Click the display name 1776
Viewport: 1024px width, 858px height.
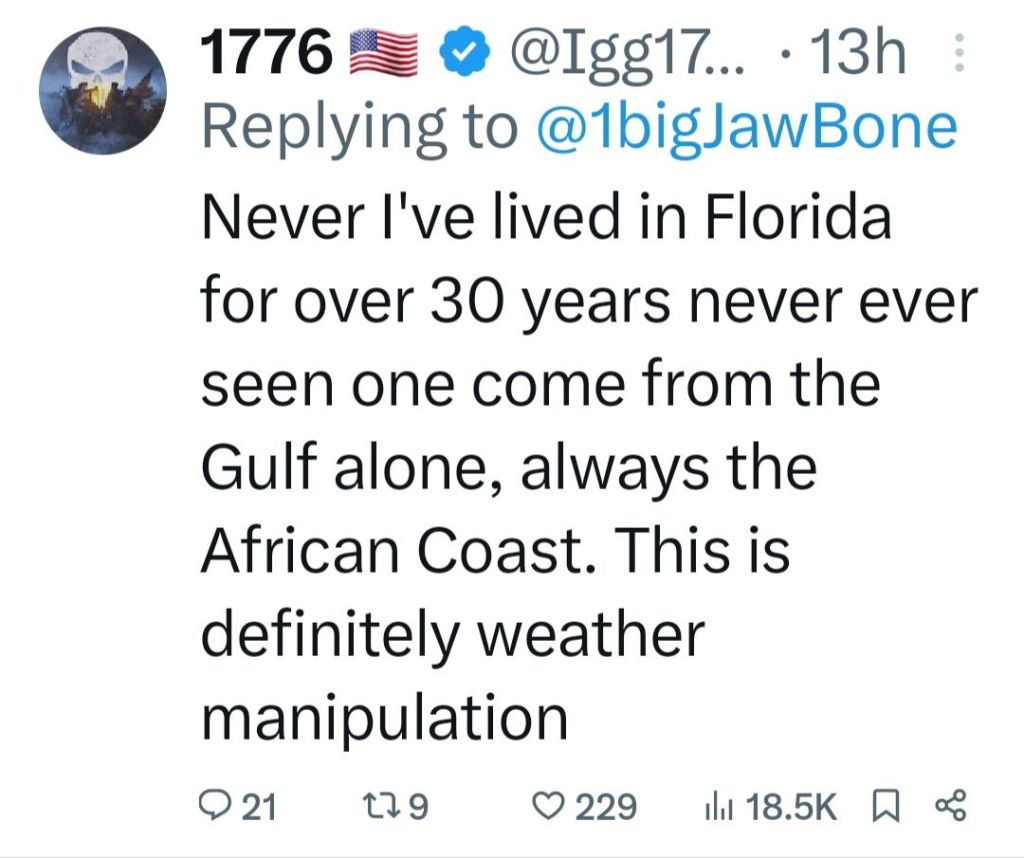click(x=267, y=55)
